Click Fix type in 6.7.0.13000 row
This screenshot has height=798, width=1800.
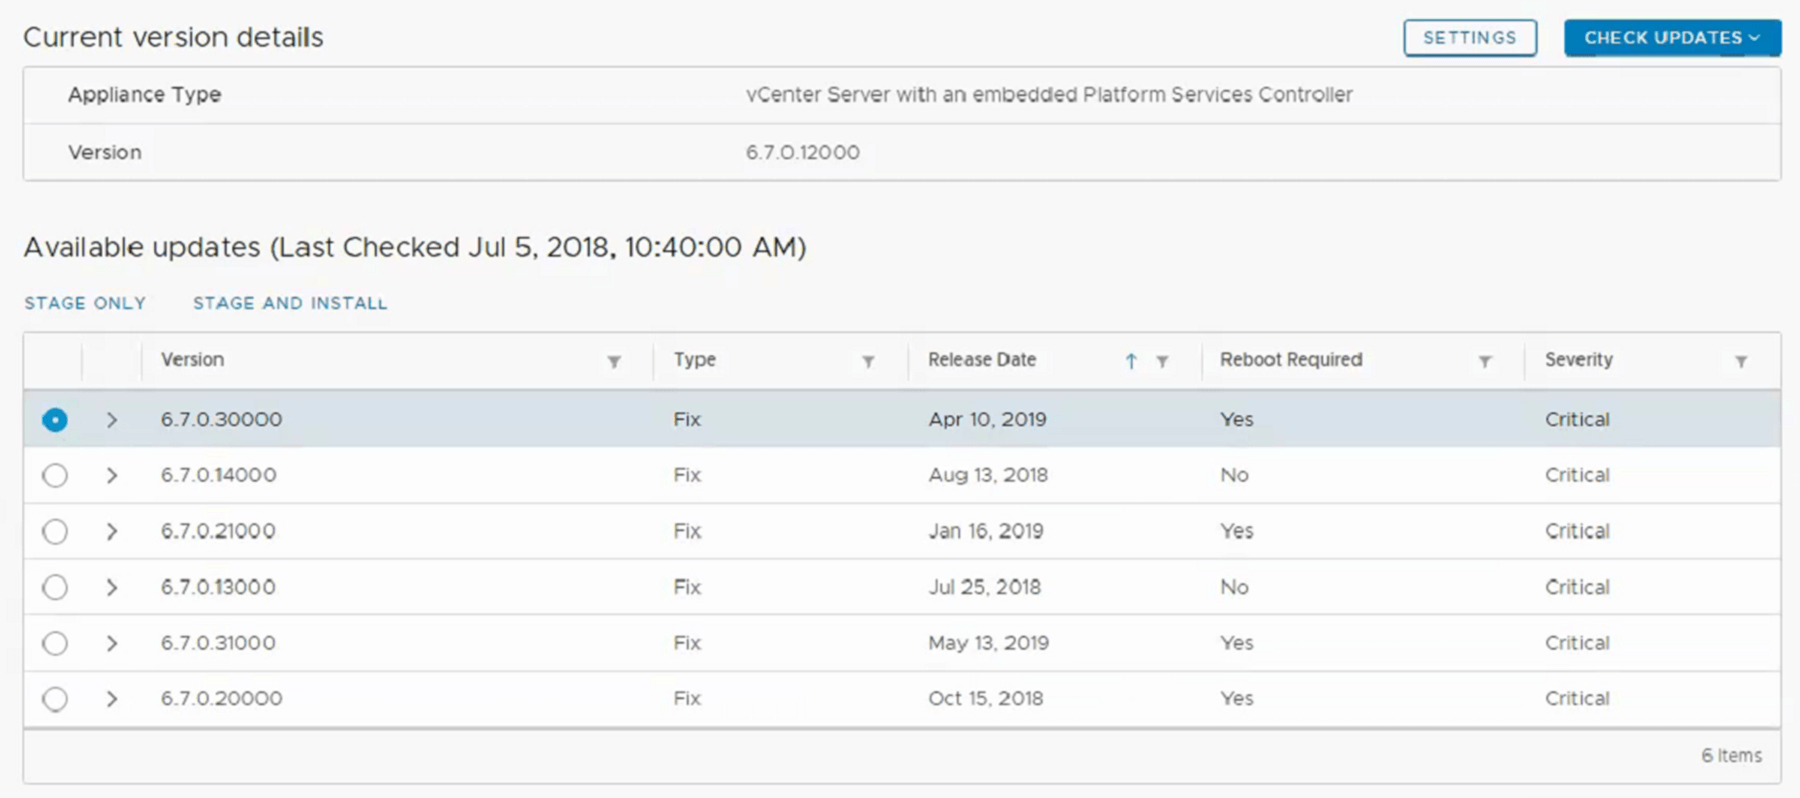pyautogui.click(x=687, y=587)
